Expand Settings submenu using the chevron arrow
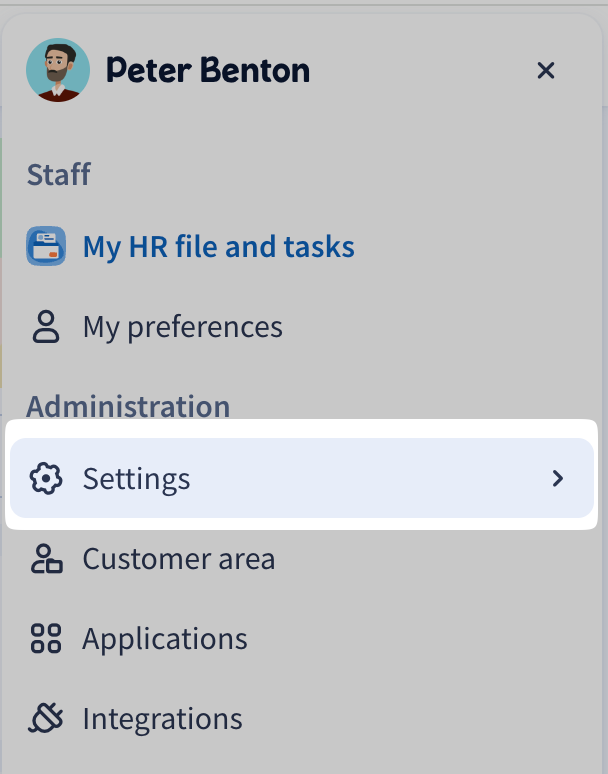This screenshot has width=608, height=774. tap(558, 479)
